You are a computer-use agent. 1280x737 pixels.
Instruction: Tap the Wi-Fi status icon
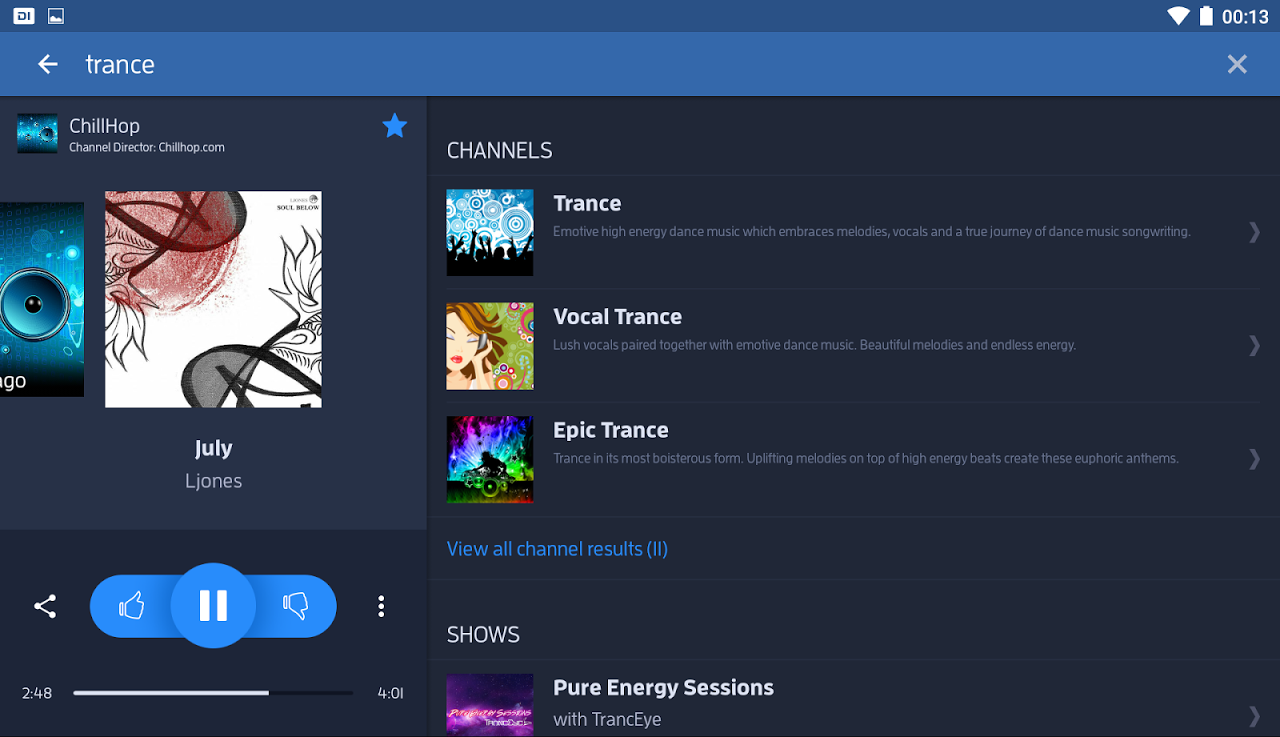click(x=1178, y=16)
